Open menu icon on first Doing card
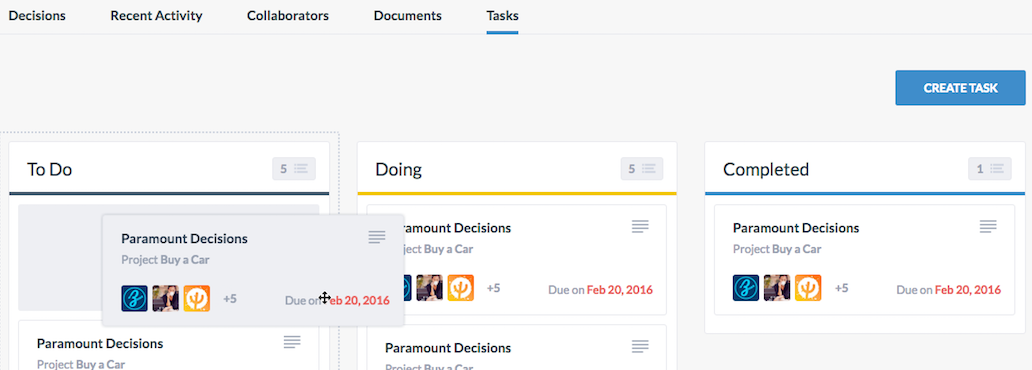 [640, 226]
